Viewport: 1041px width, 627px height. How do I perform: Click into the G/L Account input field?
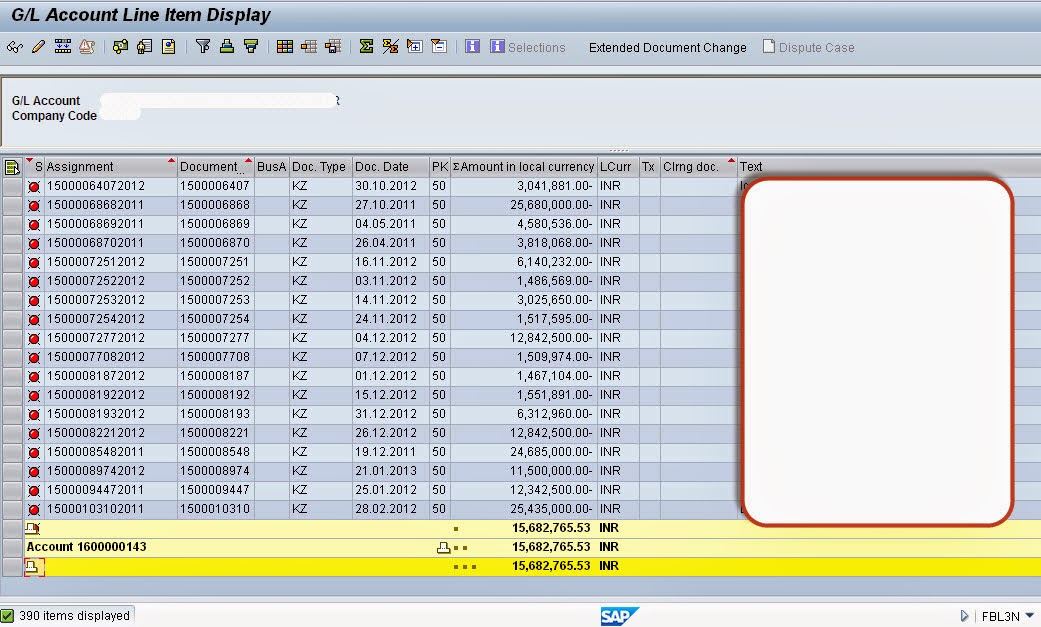coord(220,100)
